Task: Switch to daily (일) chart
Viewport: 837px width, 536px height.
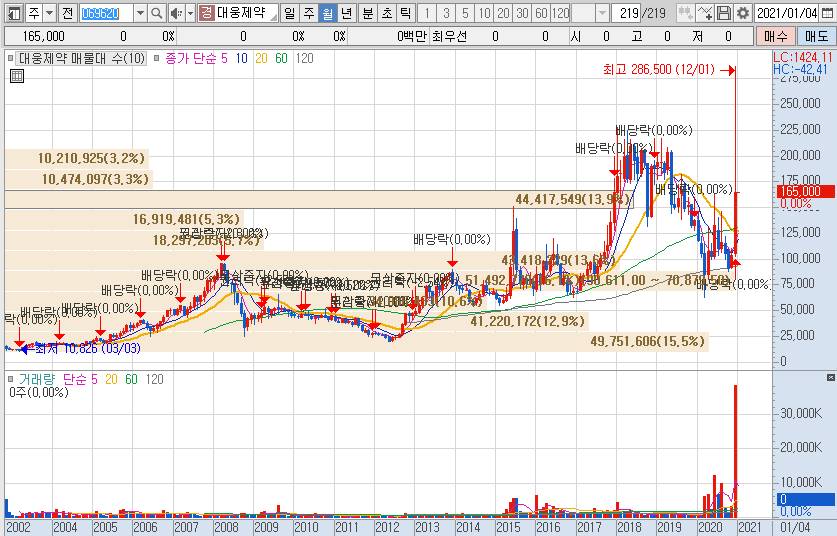Action: click(x=289, y=13)
